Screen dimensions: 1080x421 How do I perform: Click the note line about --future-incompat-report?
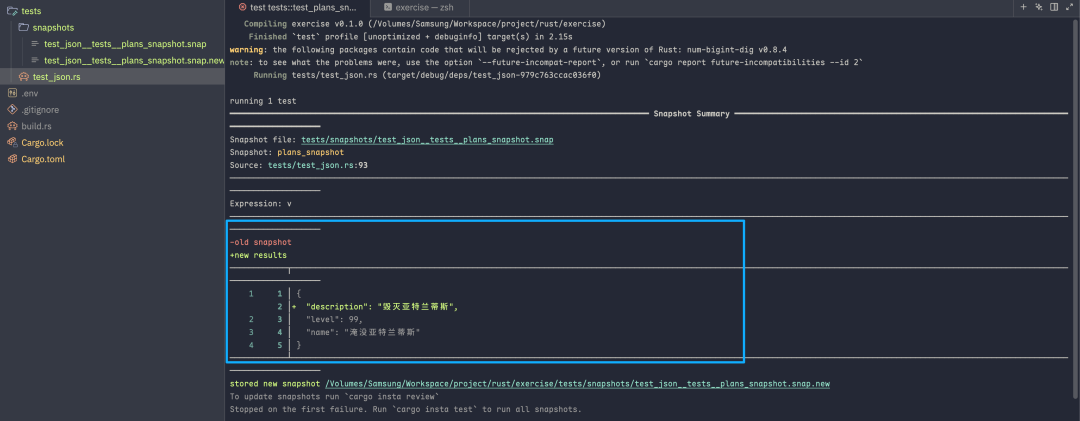click(x=546, y=63)
